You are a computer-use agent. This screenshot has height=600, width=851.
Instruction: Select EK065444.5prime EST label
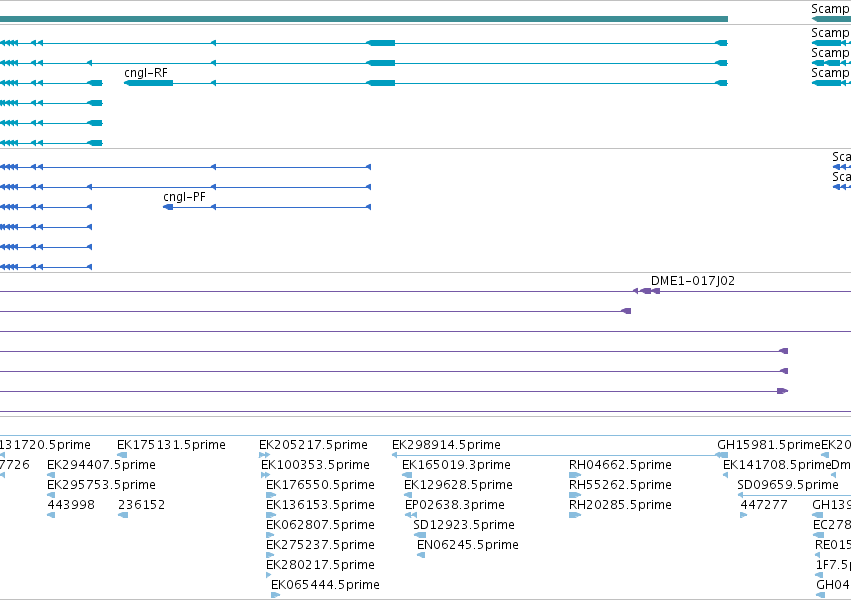[x=325, y=585]
